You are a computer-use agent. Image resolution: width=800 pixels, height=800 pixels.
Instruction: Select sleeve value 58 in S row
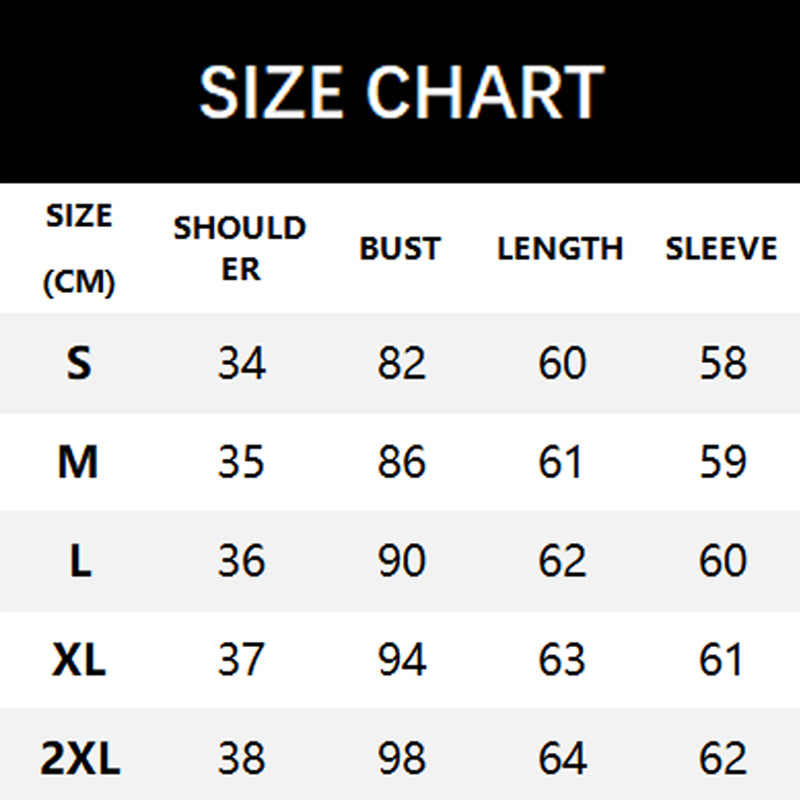coord(722,364)
